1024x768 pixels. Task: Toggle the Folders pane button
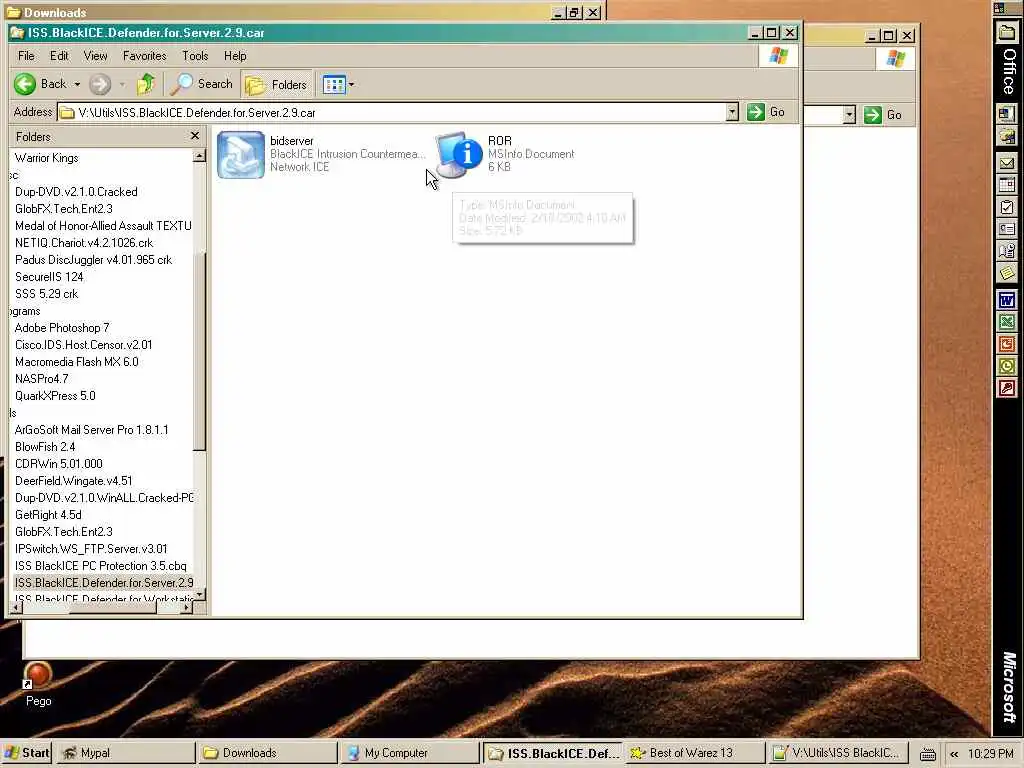click(276, 84)
